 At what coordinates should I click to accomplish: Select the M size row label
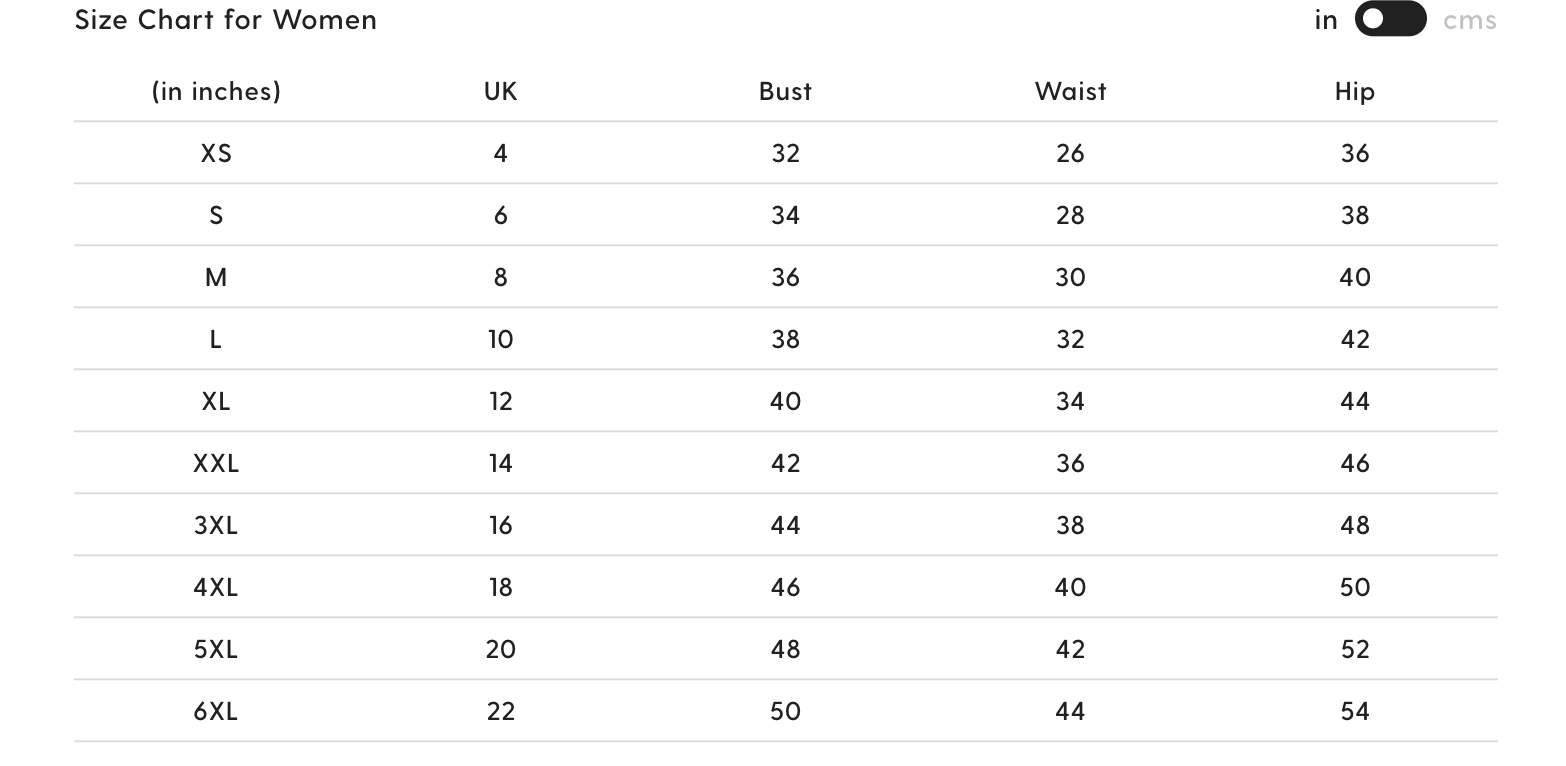(x=216, y=277)
